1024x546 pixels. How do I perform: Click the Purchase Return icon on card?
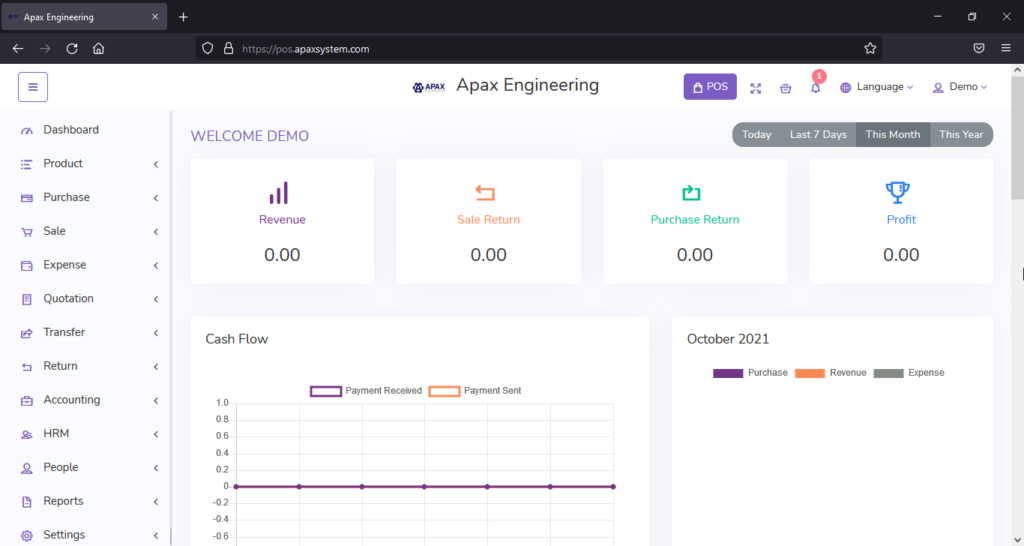[692, 193]
